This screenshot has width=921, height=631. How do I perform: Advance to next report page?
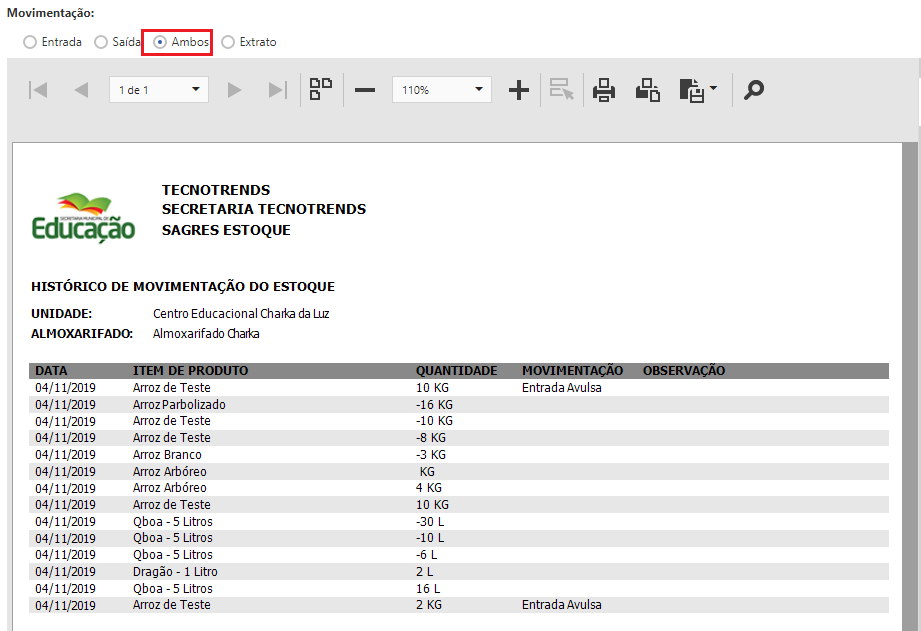[235, 90]
